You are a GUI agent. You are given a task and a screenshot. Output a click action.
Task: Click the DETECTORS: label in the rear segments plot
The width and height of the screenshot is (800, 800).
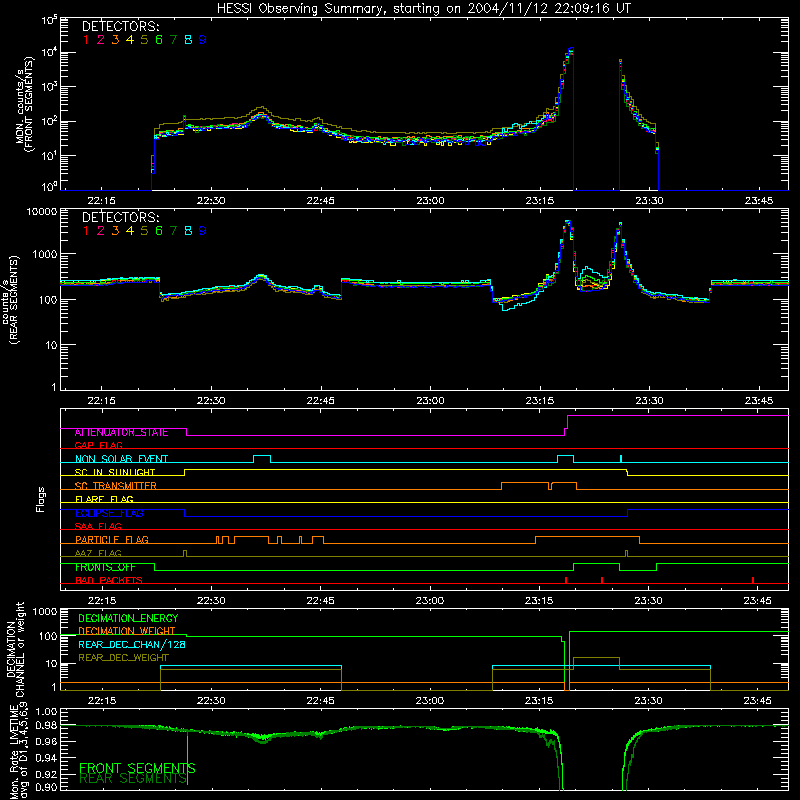(x=121, y=217)
